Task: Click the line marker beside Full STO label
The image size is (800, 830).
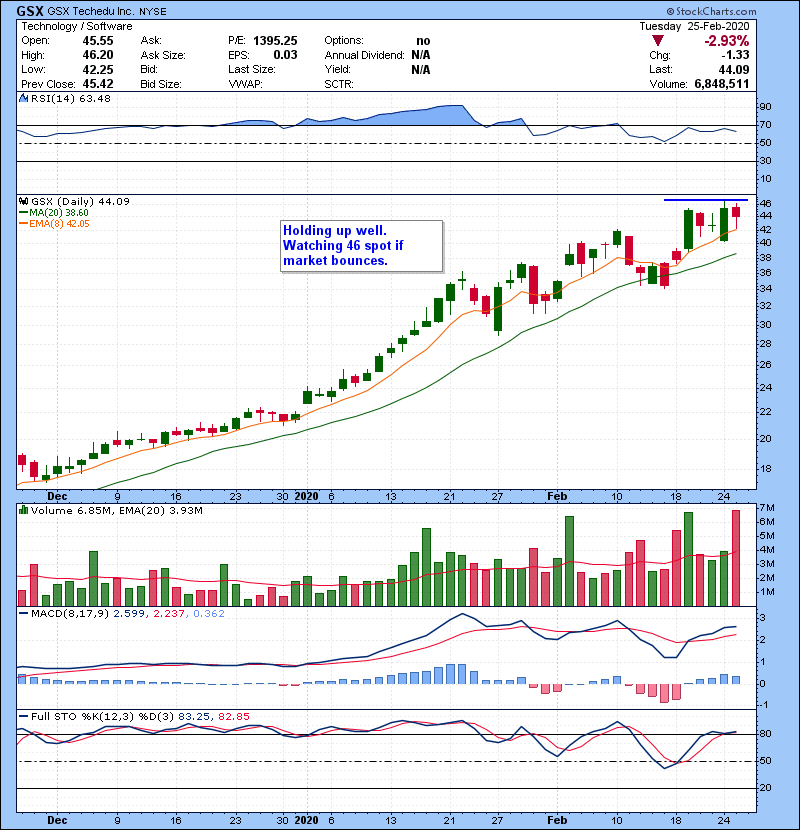Action: pos(23,716)
